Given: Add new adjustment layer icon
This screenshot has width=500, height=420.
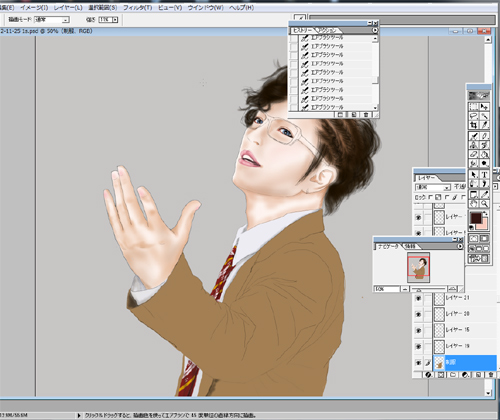Looking at the screenshot, I should [466, 375].
